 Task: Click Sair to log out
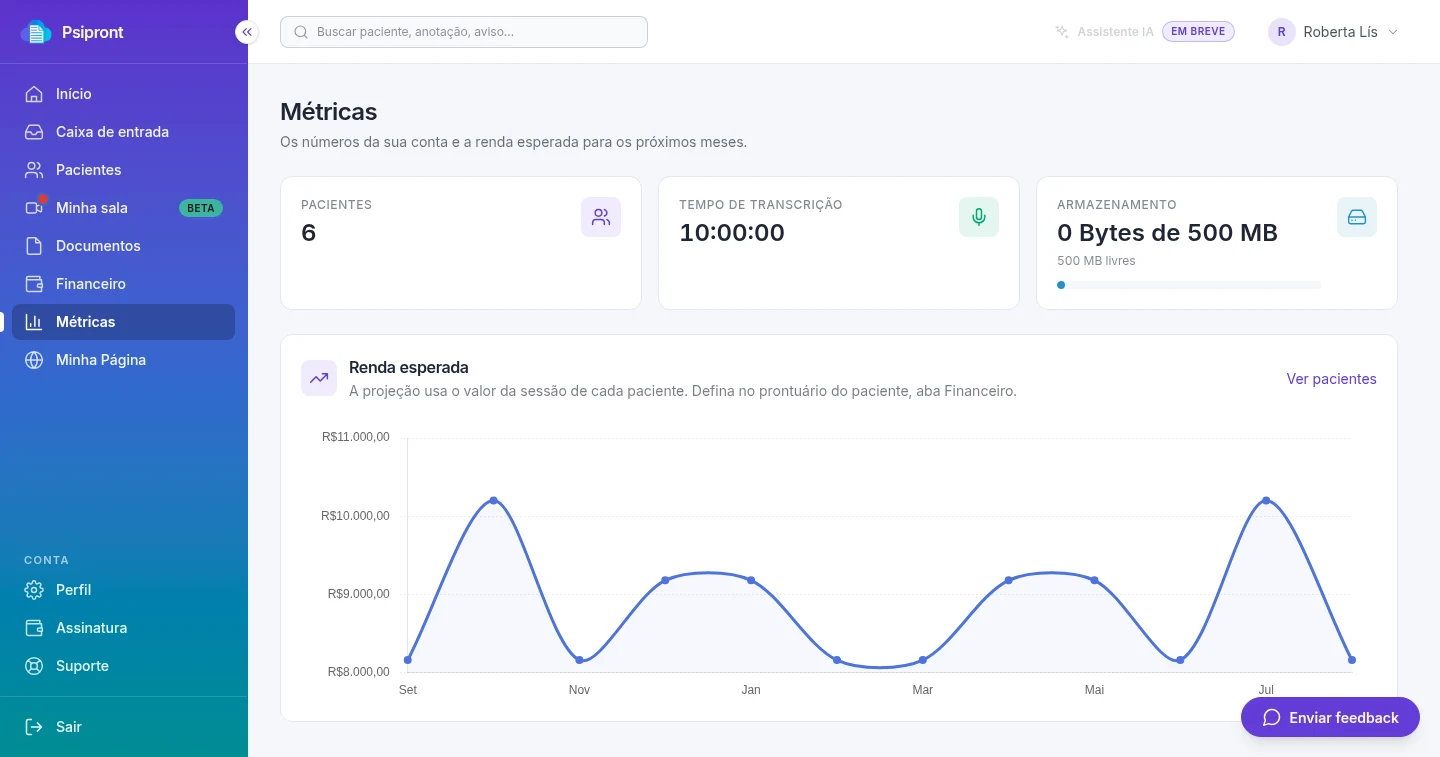pos(124,727)
